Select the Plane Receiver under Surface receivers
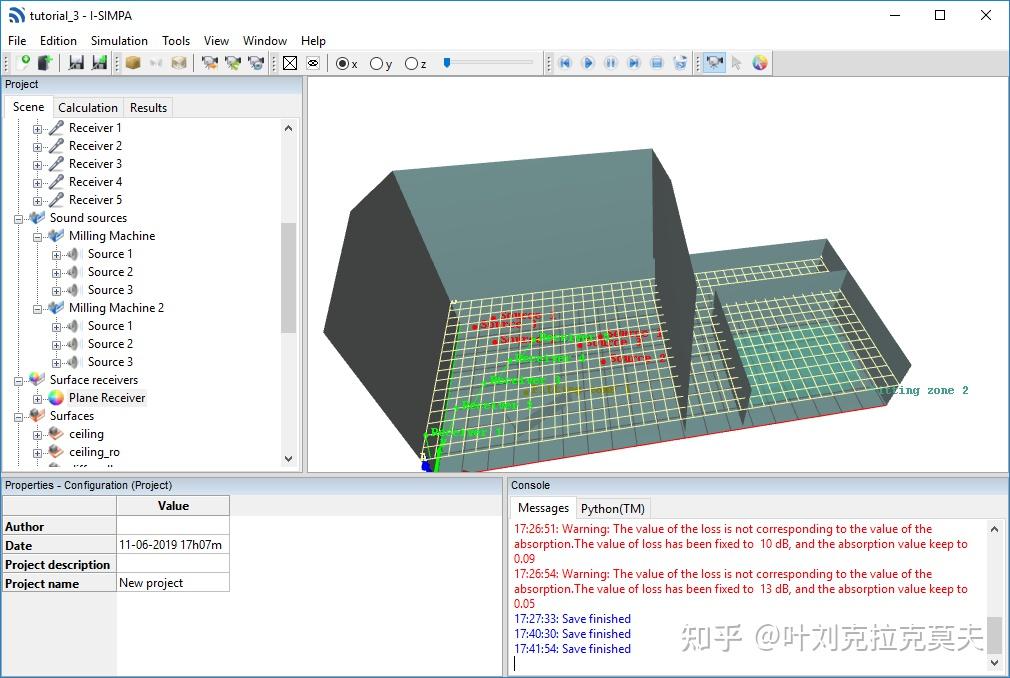The height and width of the screenshot is (678, 1010). pyautogui.click(x=106, y=398)
